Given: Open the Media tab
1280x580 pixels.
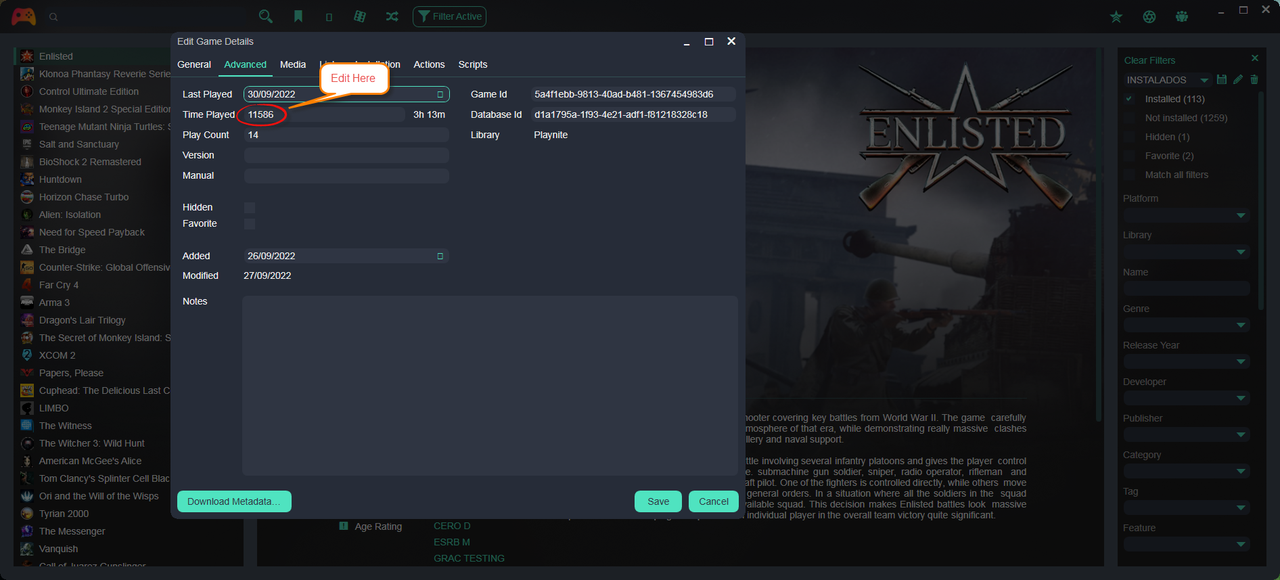Looking at the screenshot, I should (293, 64).
